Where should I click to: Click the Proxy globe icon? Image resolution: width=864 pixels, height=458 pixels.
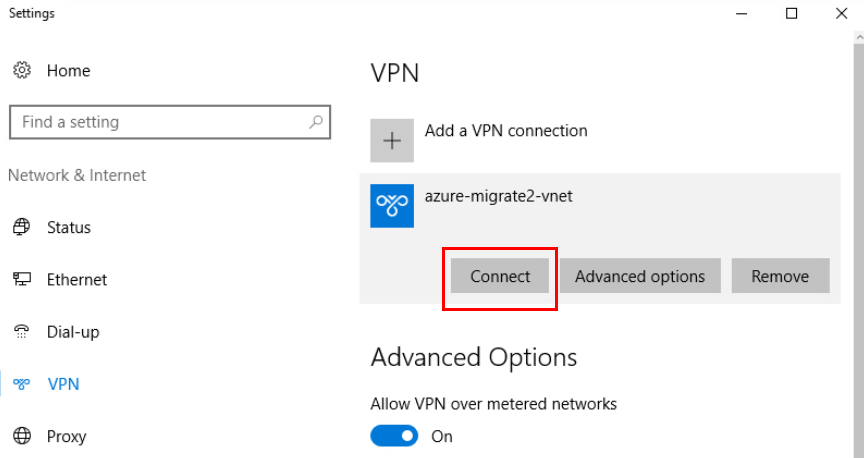click(22, 435)
